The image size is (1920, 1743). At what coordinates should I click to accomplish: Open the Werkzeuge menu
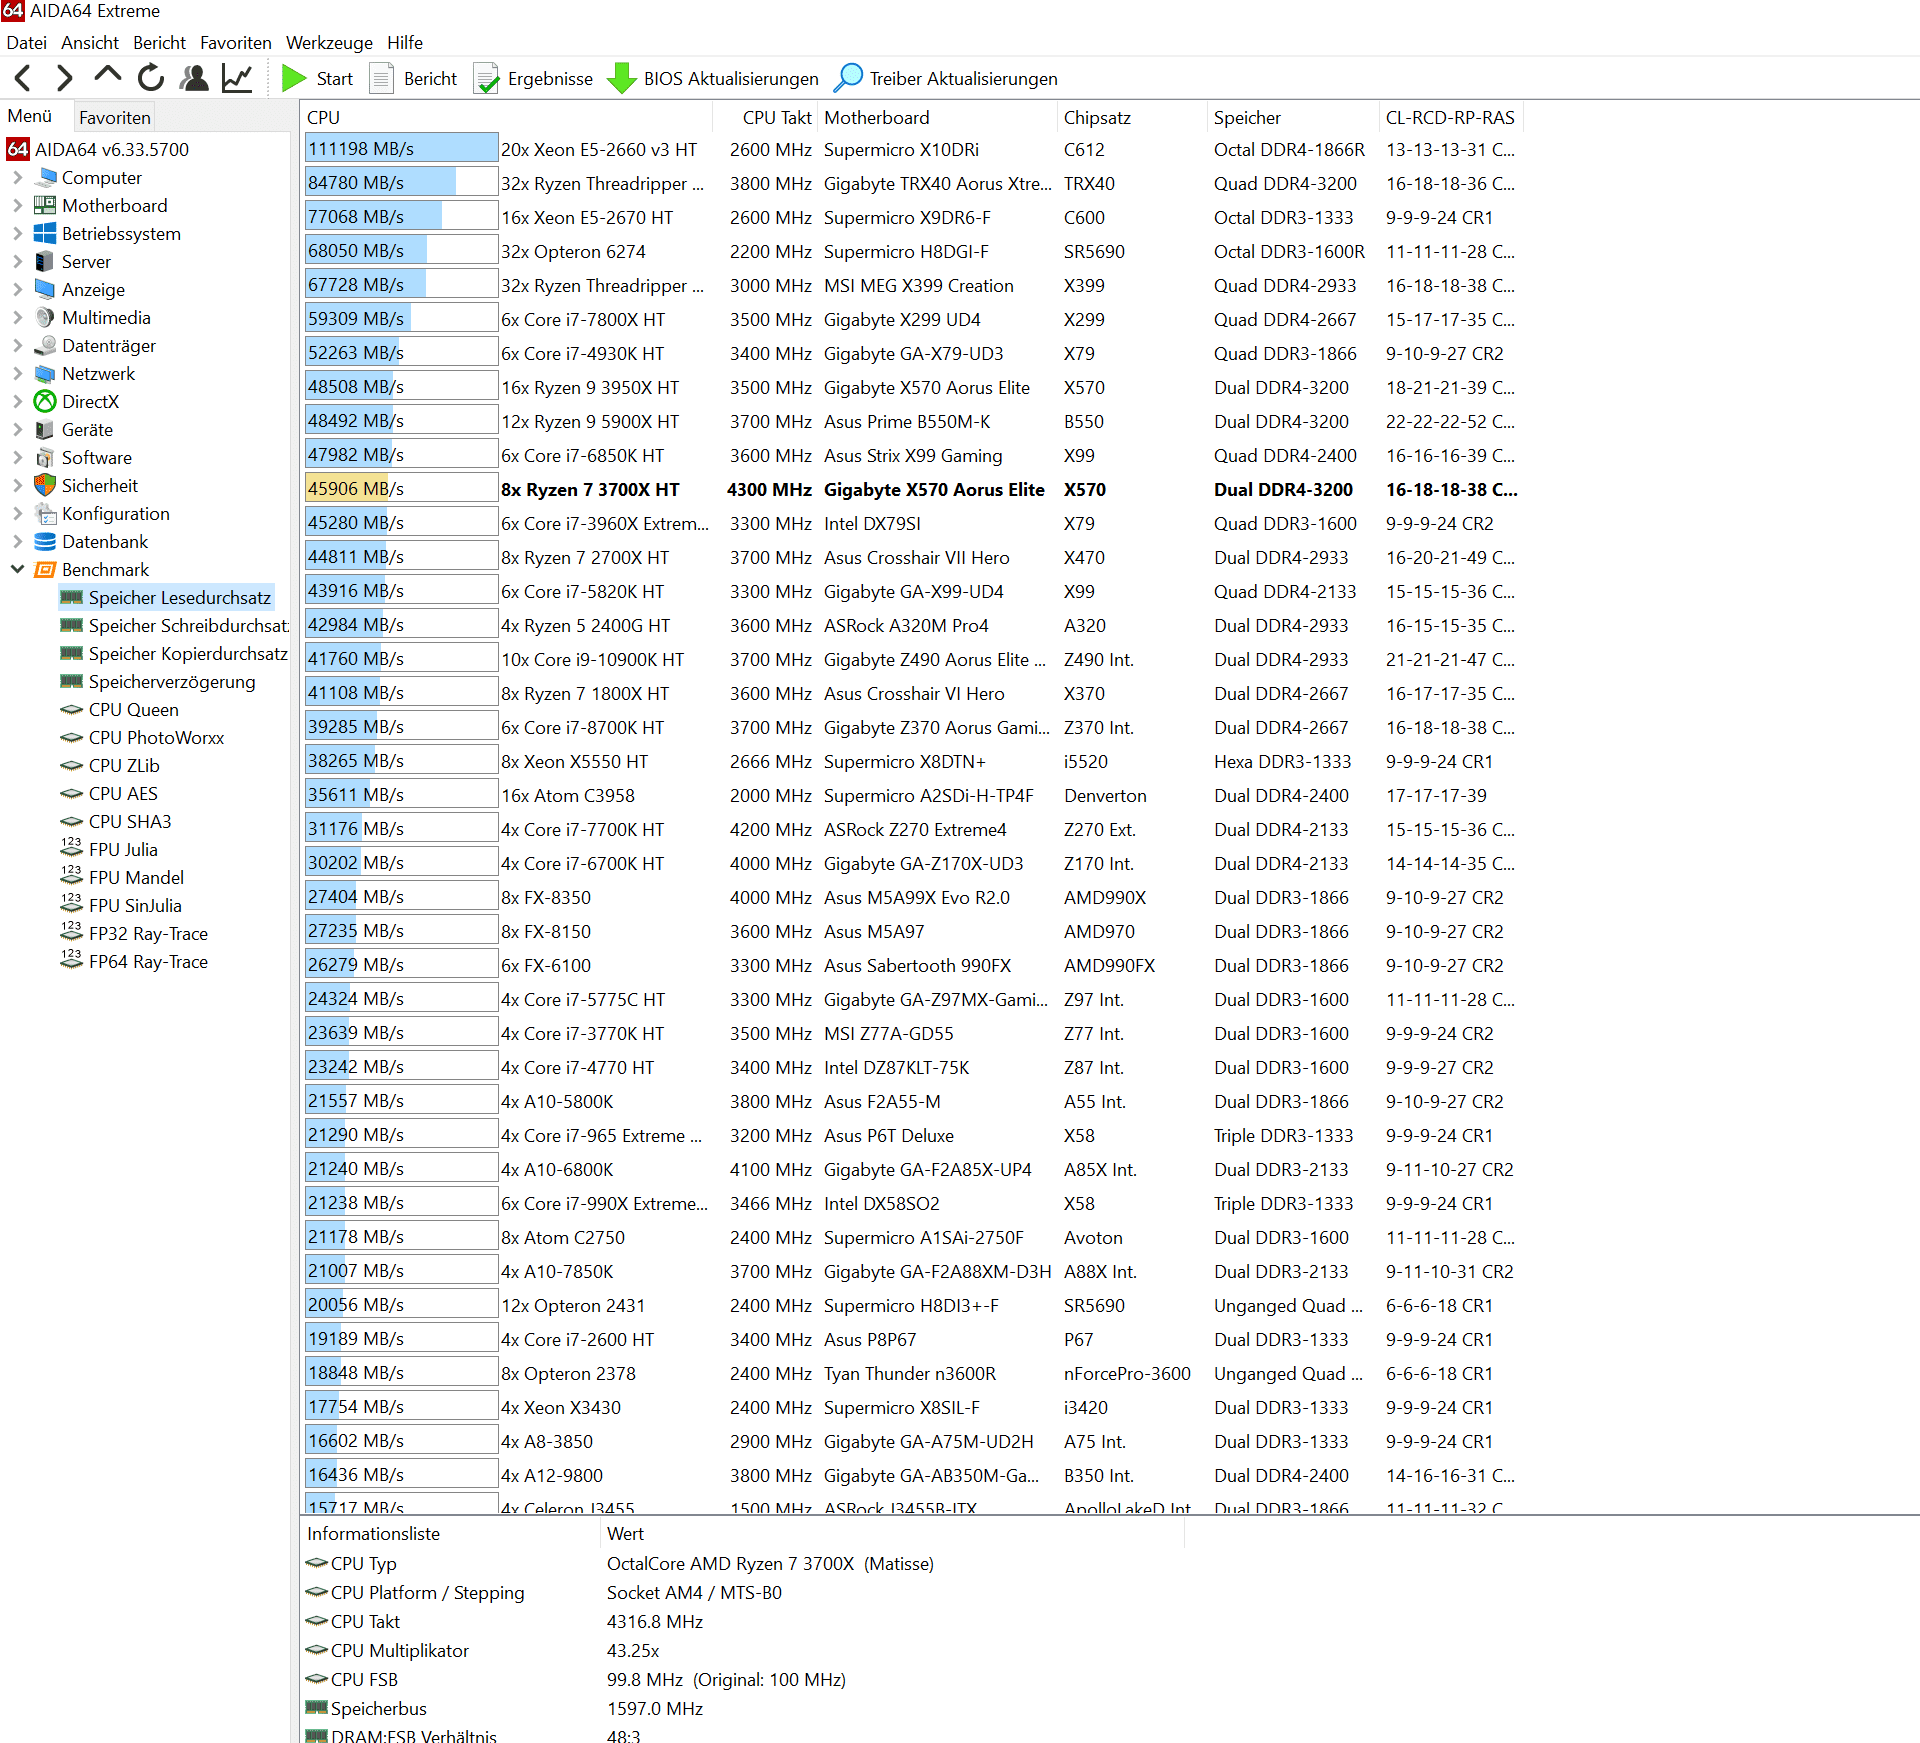pyautogui.click(x=329, y=43)
